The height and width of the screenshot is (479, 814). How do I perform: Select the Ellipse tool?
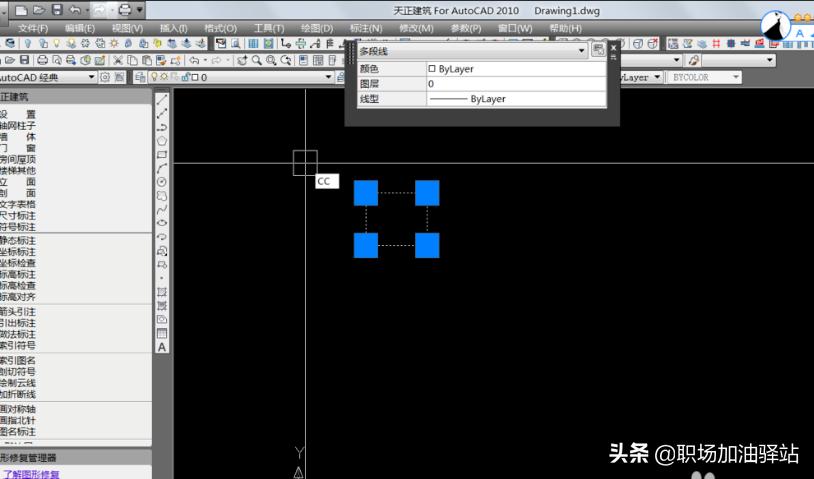coord(162,223)
